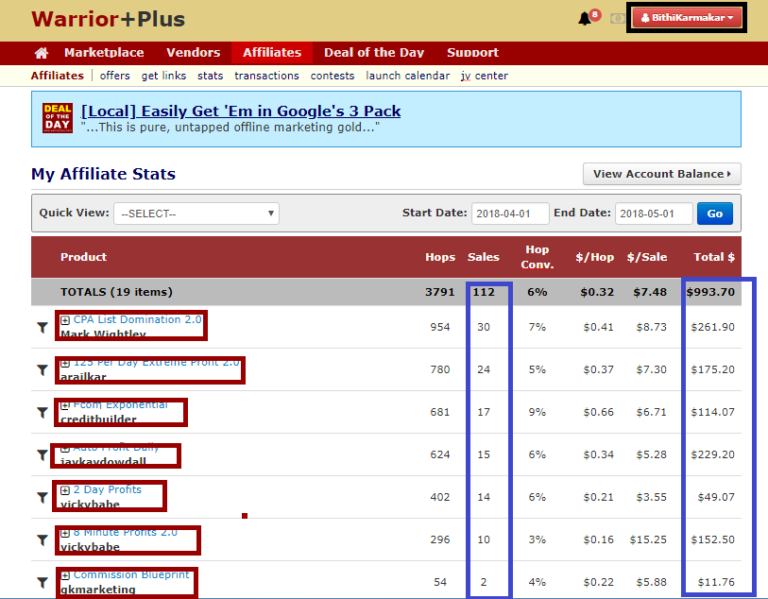Image resolution: width=768 pixels, height=599 pixels.
Task: Open the contests subpage
Action: click(332, 76)
